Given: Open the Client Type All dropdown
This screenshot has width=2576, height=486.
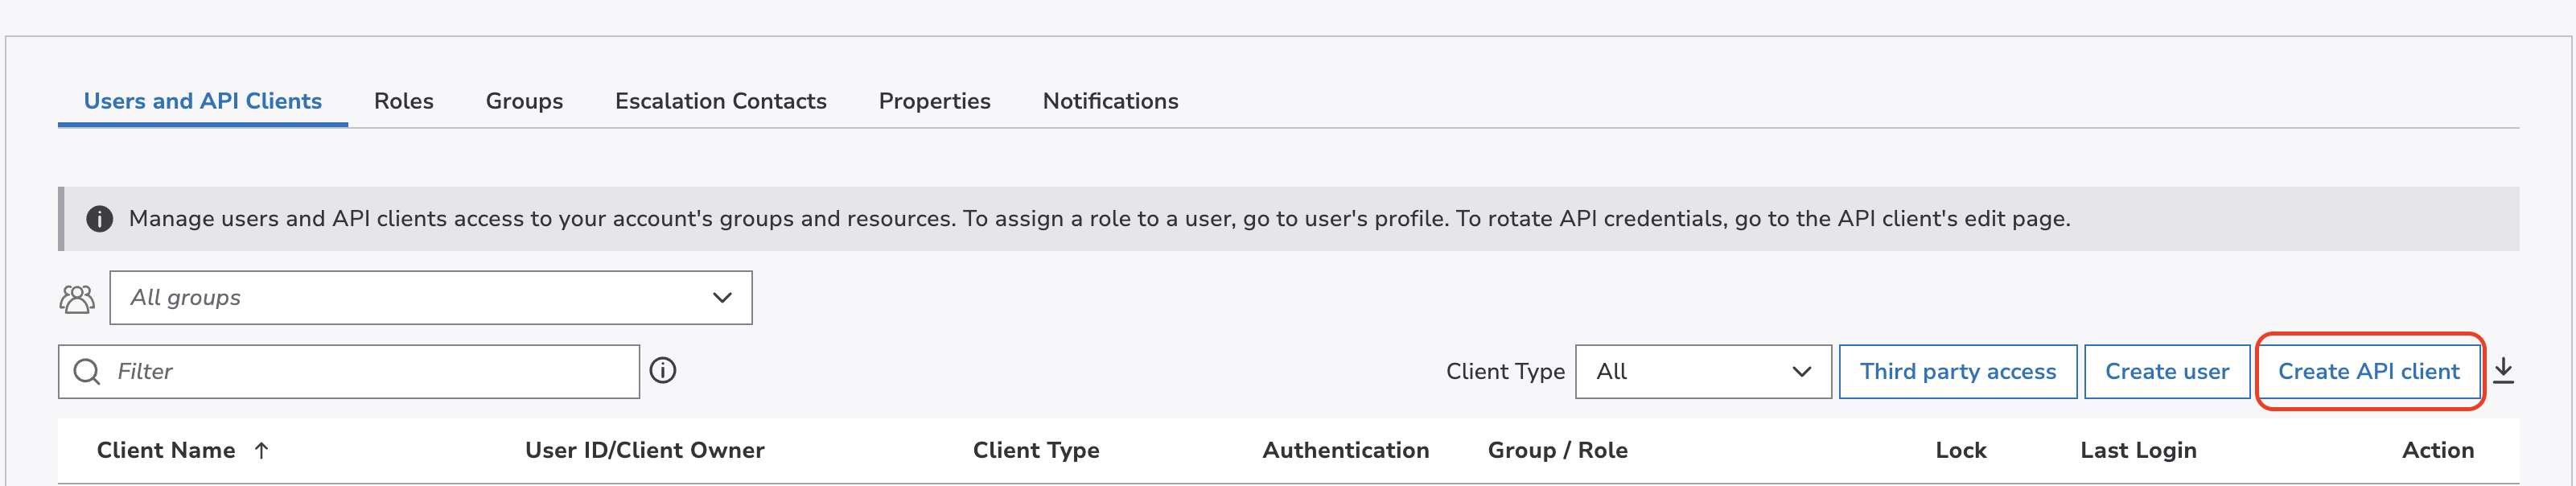Looking at the screenshot, I should click(x=1703, y=372).
